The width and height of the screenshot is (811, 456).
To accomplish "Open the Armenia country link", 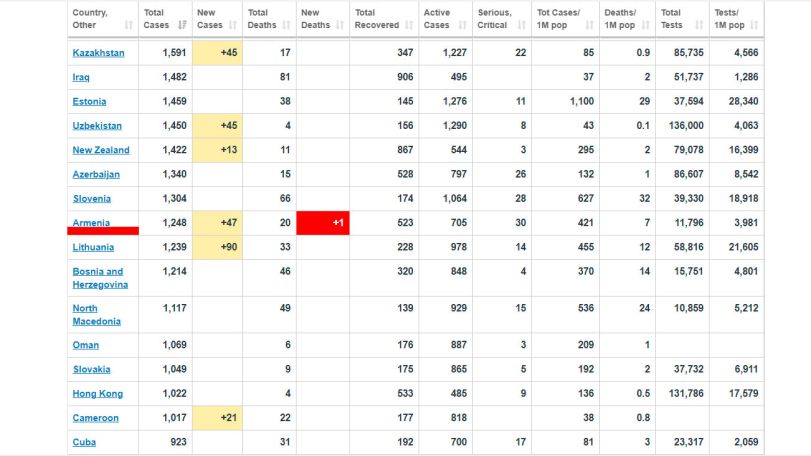I will point(91,222).
